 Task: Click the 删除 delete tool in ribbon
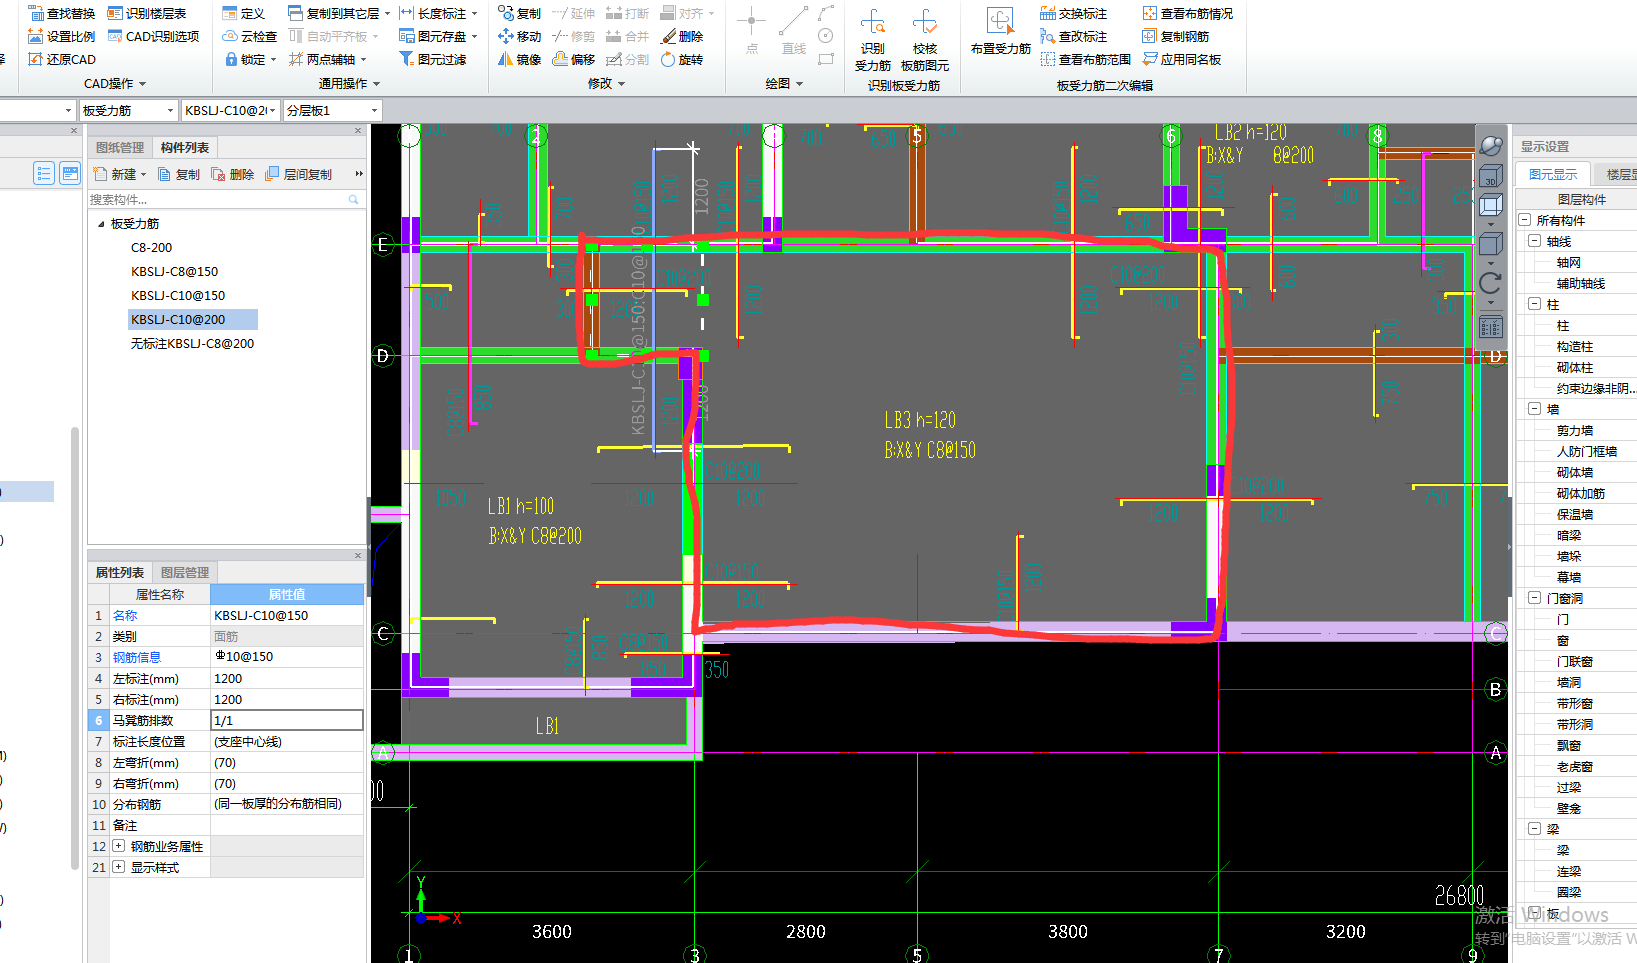682,36
